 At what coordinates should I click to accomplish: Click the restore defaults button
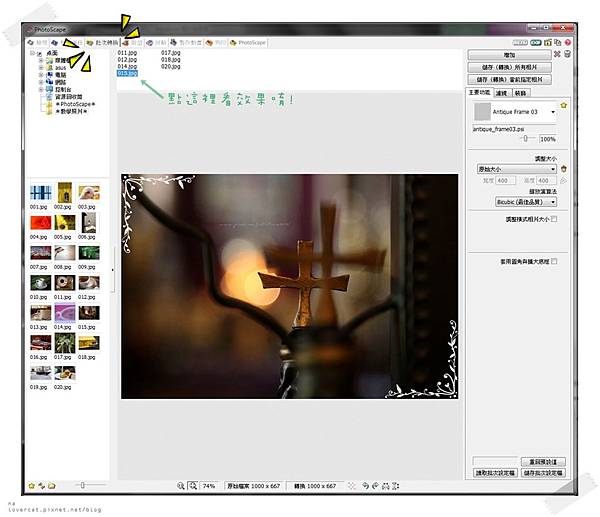(543, 462)
